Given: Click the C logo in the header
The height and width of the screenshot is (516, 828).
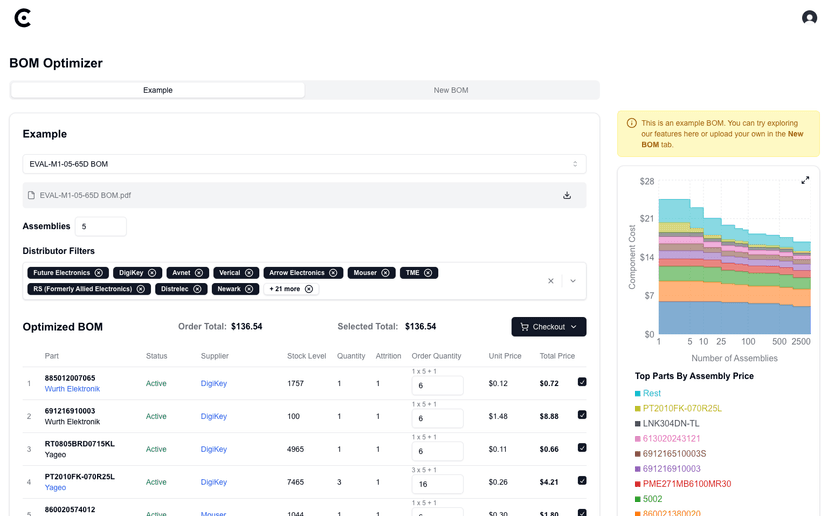Looking at the screenshot, I should point(23,18).
